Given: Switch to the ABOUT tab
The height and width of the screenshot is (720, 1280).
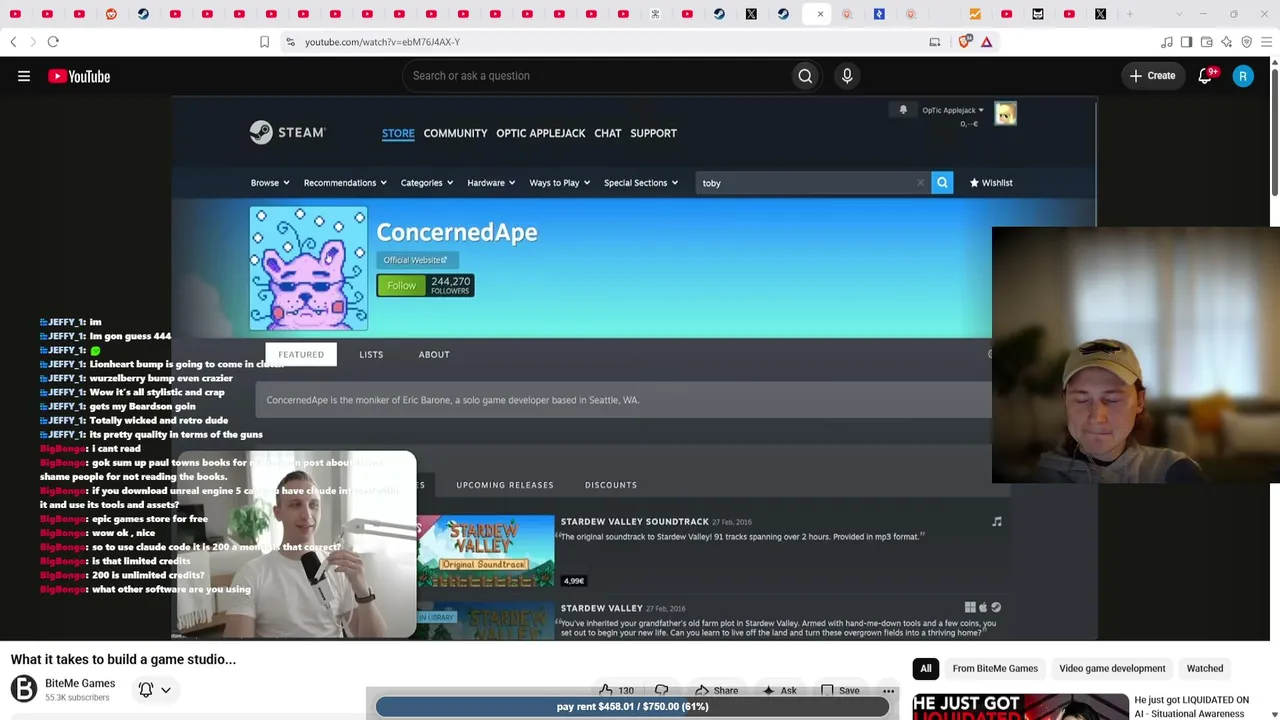Looking at the screenshot, I should [434, 354].
